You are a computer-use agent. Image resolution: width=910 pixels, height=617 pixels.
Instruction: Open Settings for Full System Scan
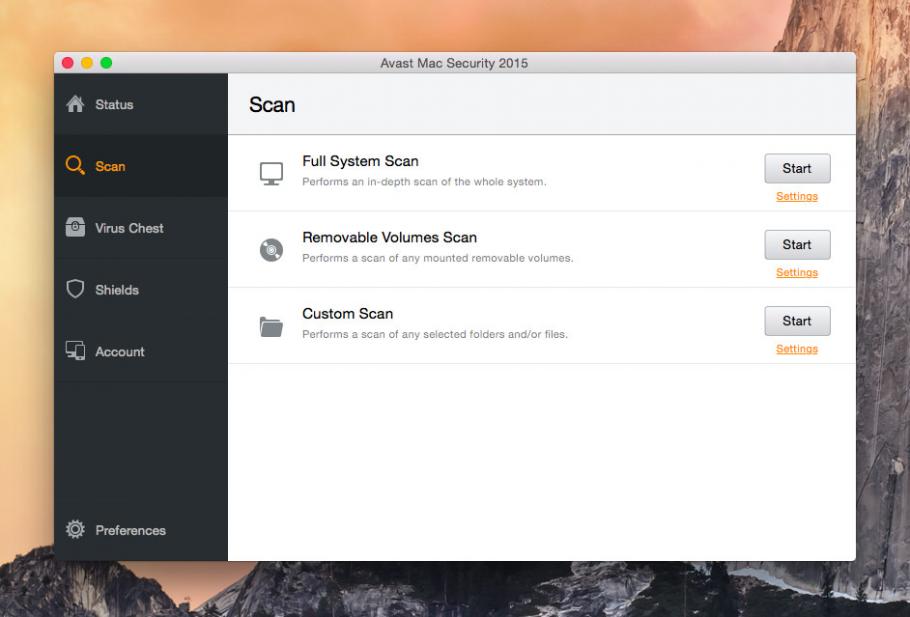(796, 196)
